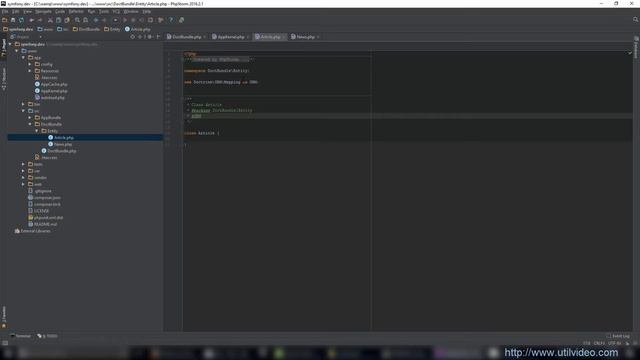Open the Refactor menu
The height and width of the screenshot is (360, 640).
coord(76,11)
